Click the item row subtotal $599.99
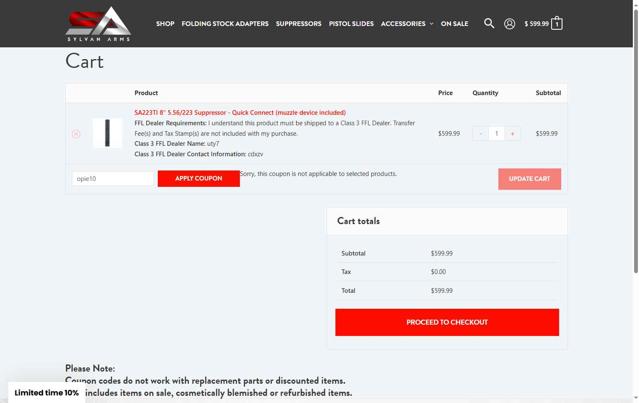Viewport: 639px width, 403px height. [x=546, y=134]
